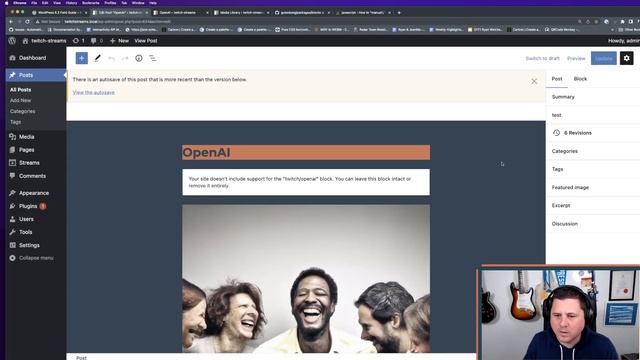Open post Tags submenu item in left sidebar
The height and width of the screenshot is (360, 640).
16,122
